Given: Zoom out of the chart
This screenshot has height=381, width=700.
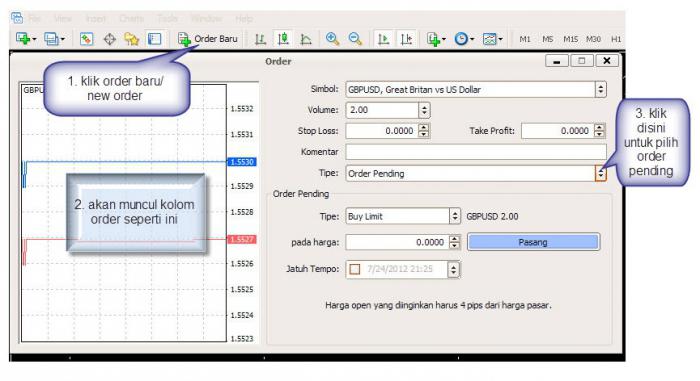Looking at the screenshot, I should (x=355, y=39).
